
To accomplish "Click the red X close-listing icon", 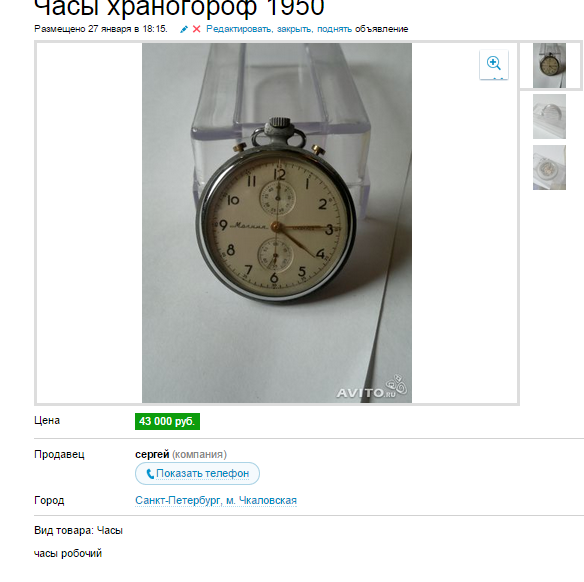I will click(197, 29).
